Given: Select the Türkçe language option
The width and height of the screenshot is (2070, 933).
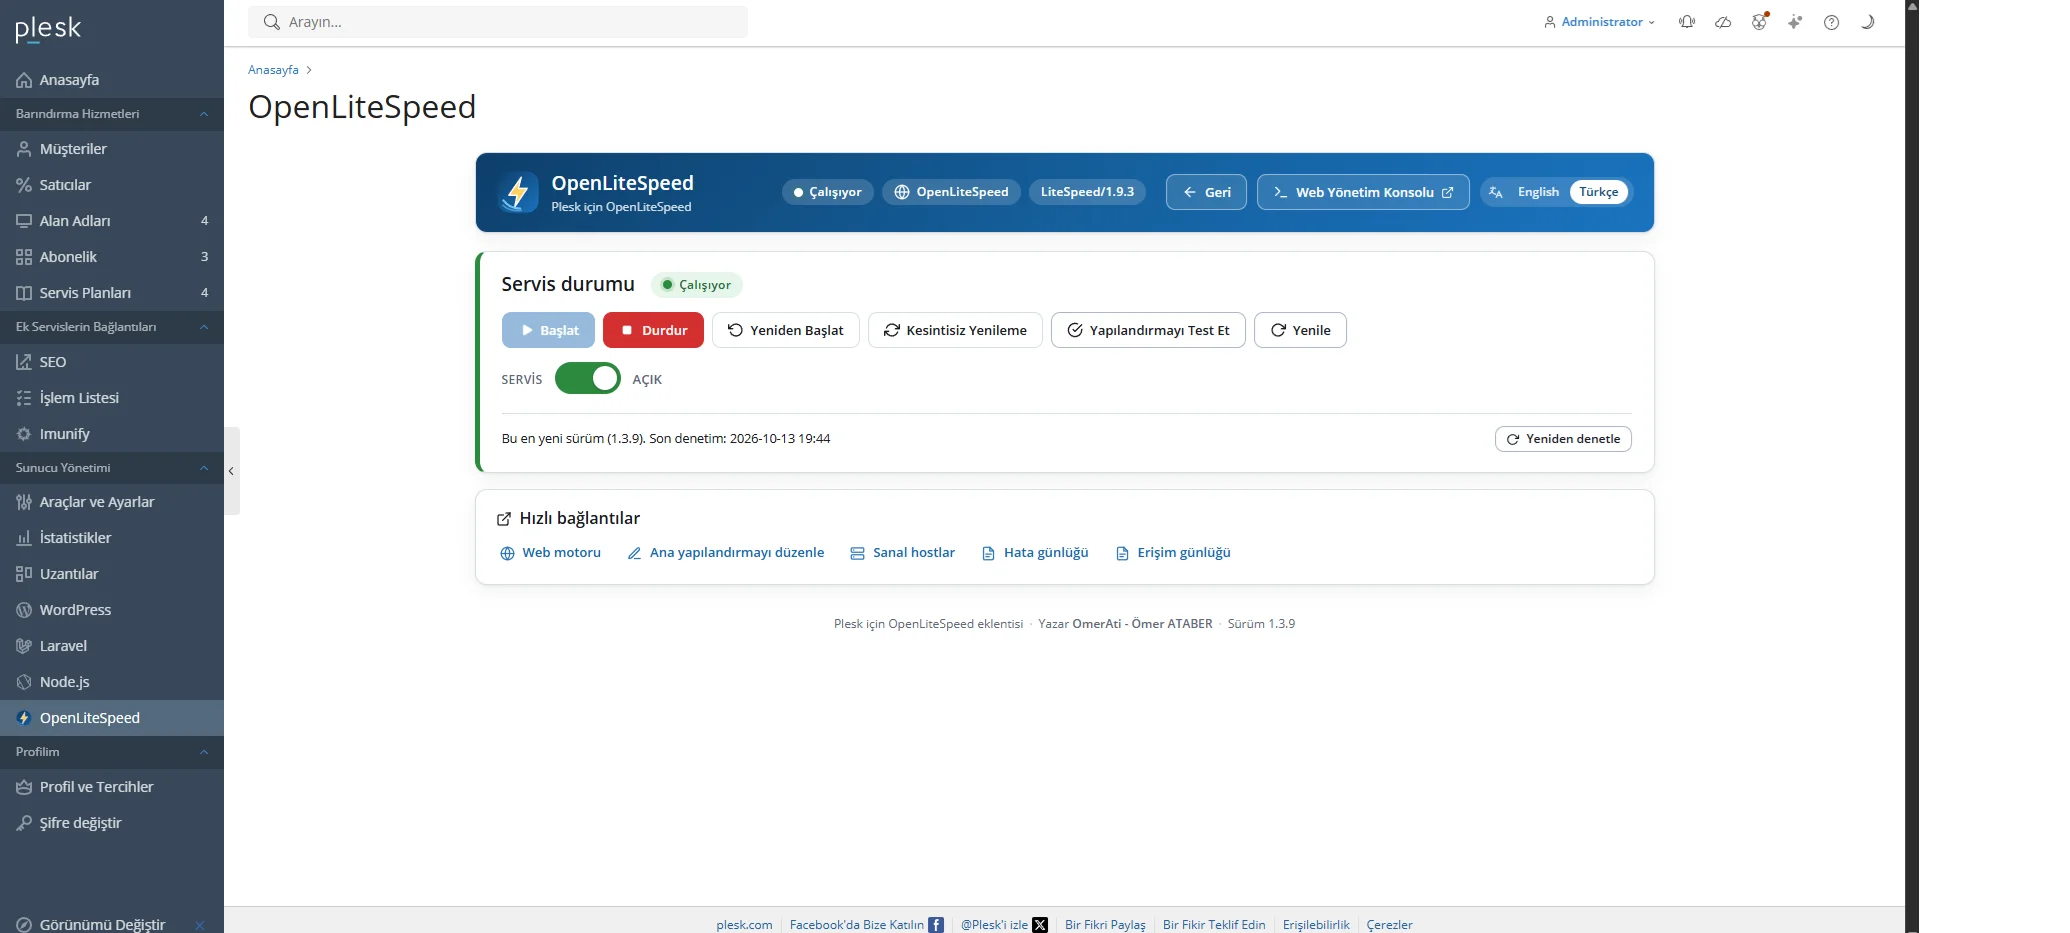Looking at the screenshot, I should click(x=1598, y=192).
